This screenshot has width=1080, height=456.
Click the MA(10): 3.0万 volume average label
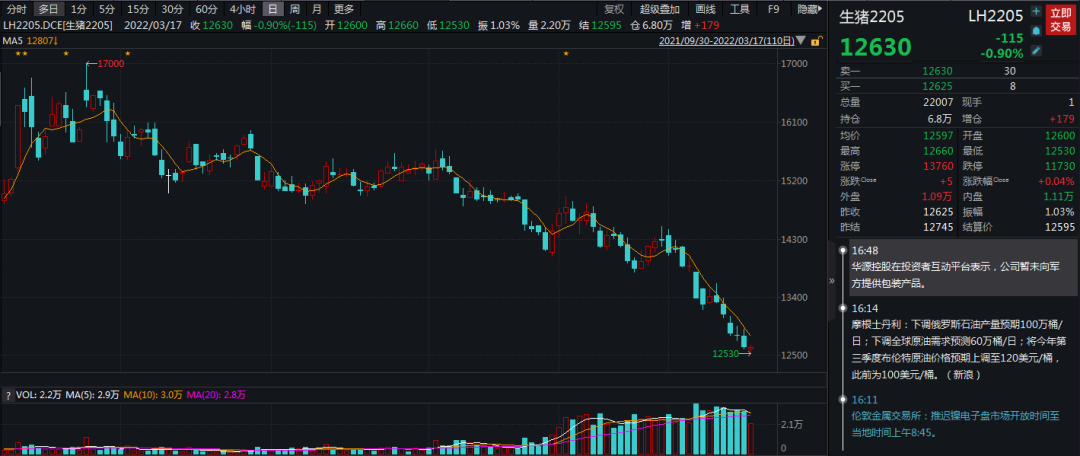click(152, 395)
